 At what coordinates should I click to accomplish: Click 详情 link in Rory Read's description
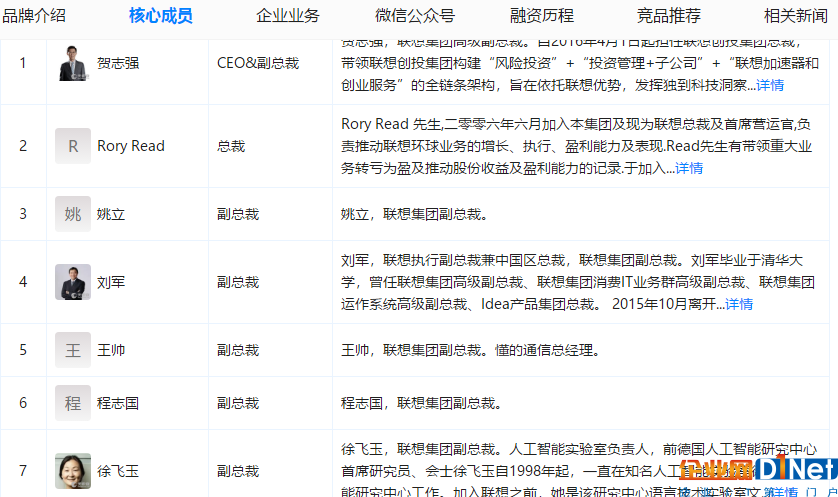(x=689, y=168)
